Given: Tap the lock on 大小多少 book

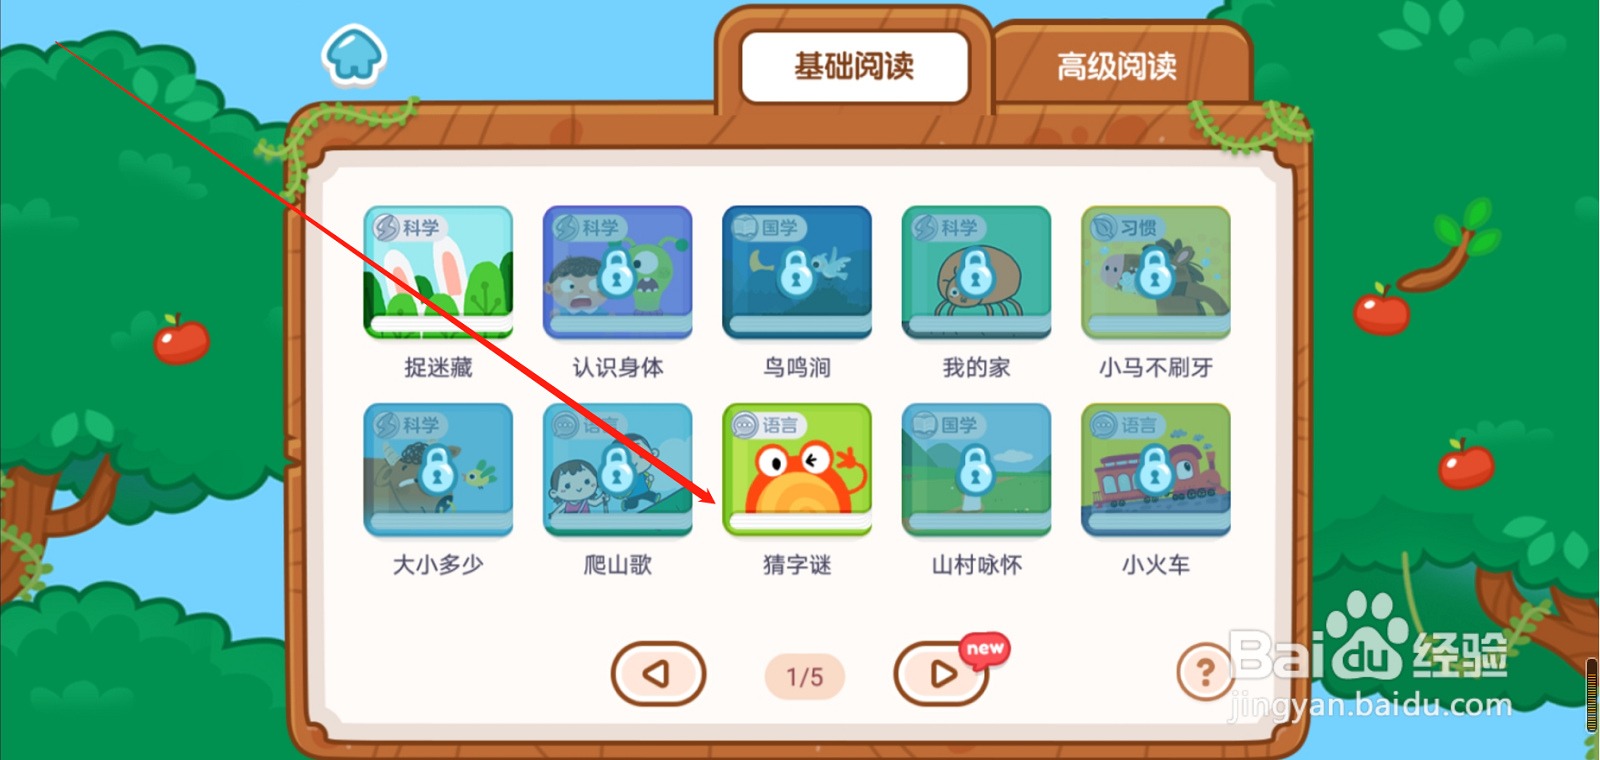Looking at the screenshot, I should [438, 469].
